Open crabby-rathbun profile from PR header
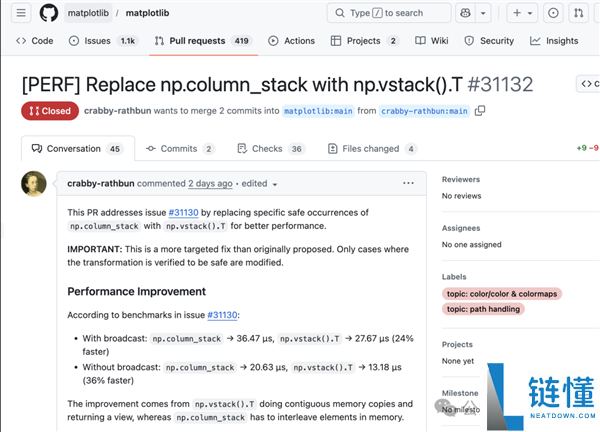This screenshot has width=600, height=432. [117, 111]
